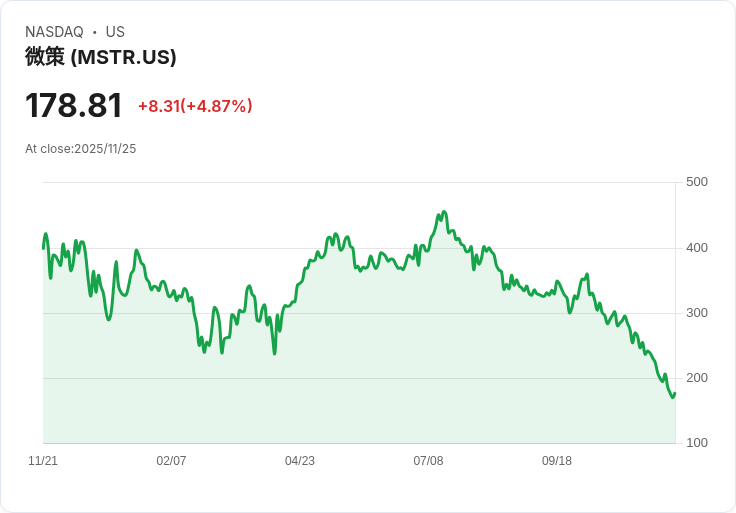Viewport: 736px width, 513px height.
Task: Select the 04/23 date on x-axis
Action: point(300,461)
